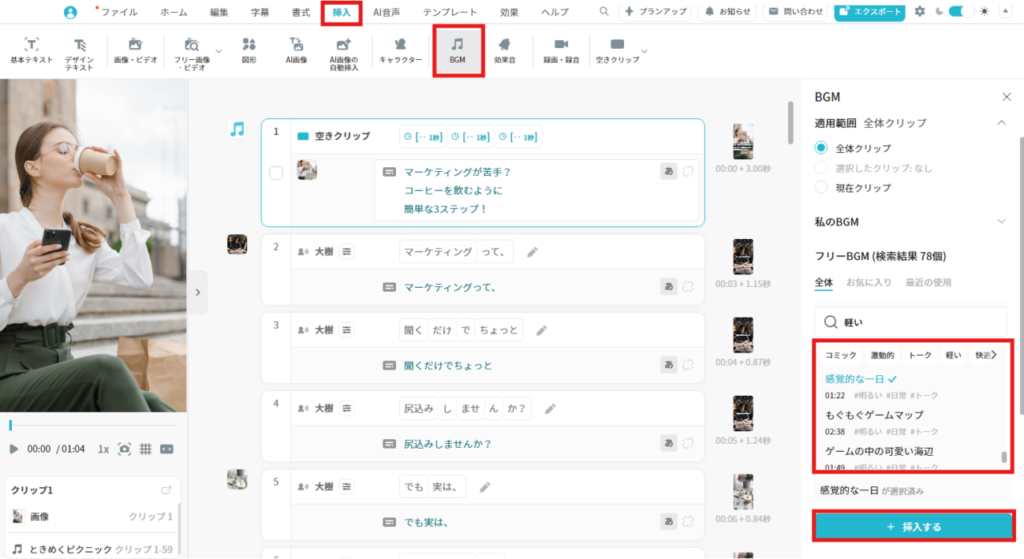Edit words of clip 2 with pencil icon
The height and width of the screenshot is (559, 1024).
(532, 252)
